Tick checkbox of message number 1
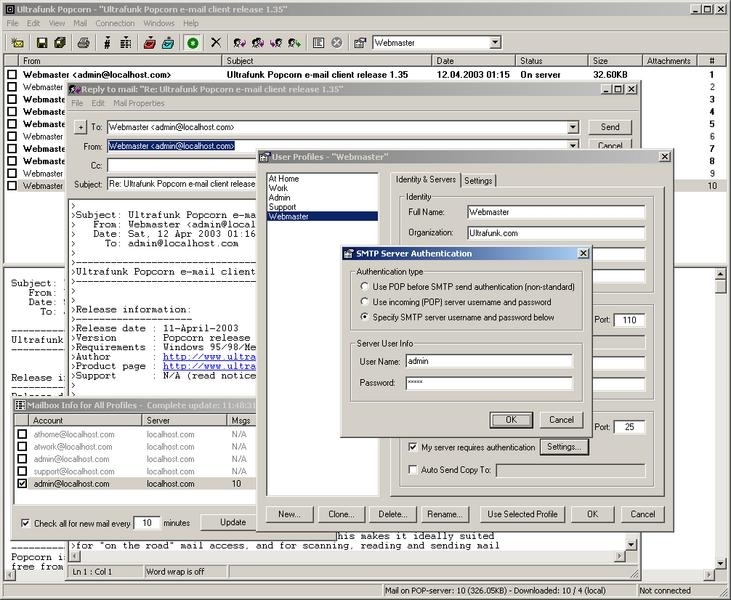 [12, 74]
